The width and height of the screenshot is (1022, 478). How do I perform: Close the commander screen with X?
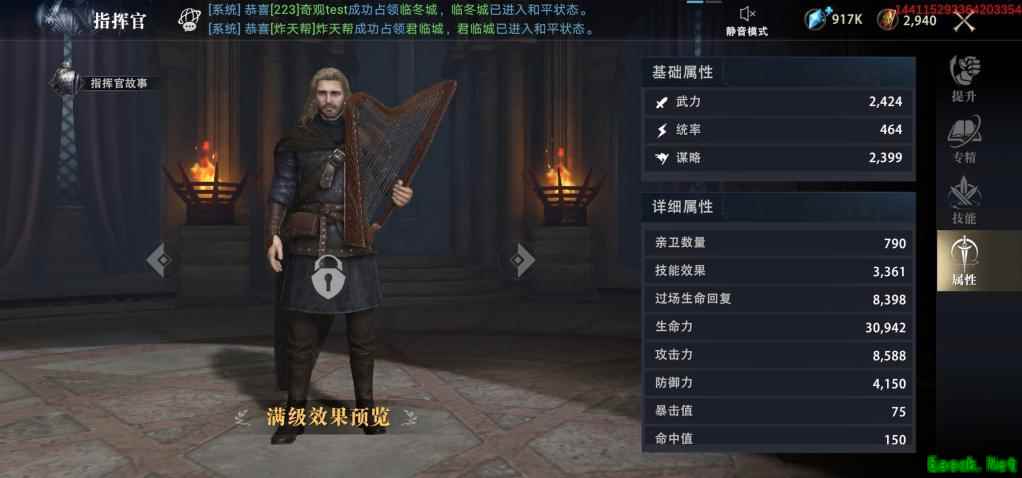click(x=965, y=21)
